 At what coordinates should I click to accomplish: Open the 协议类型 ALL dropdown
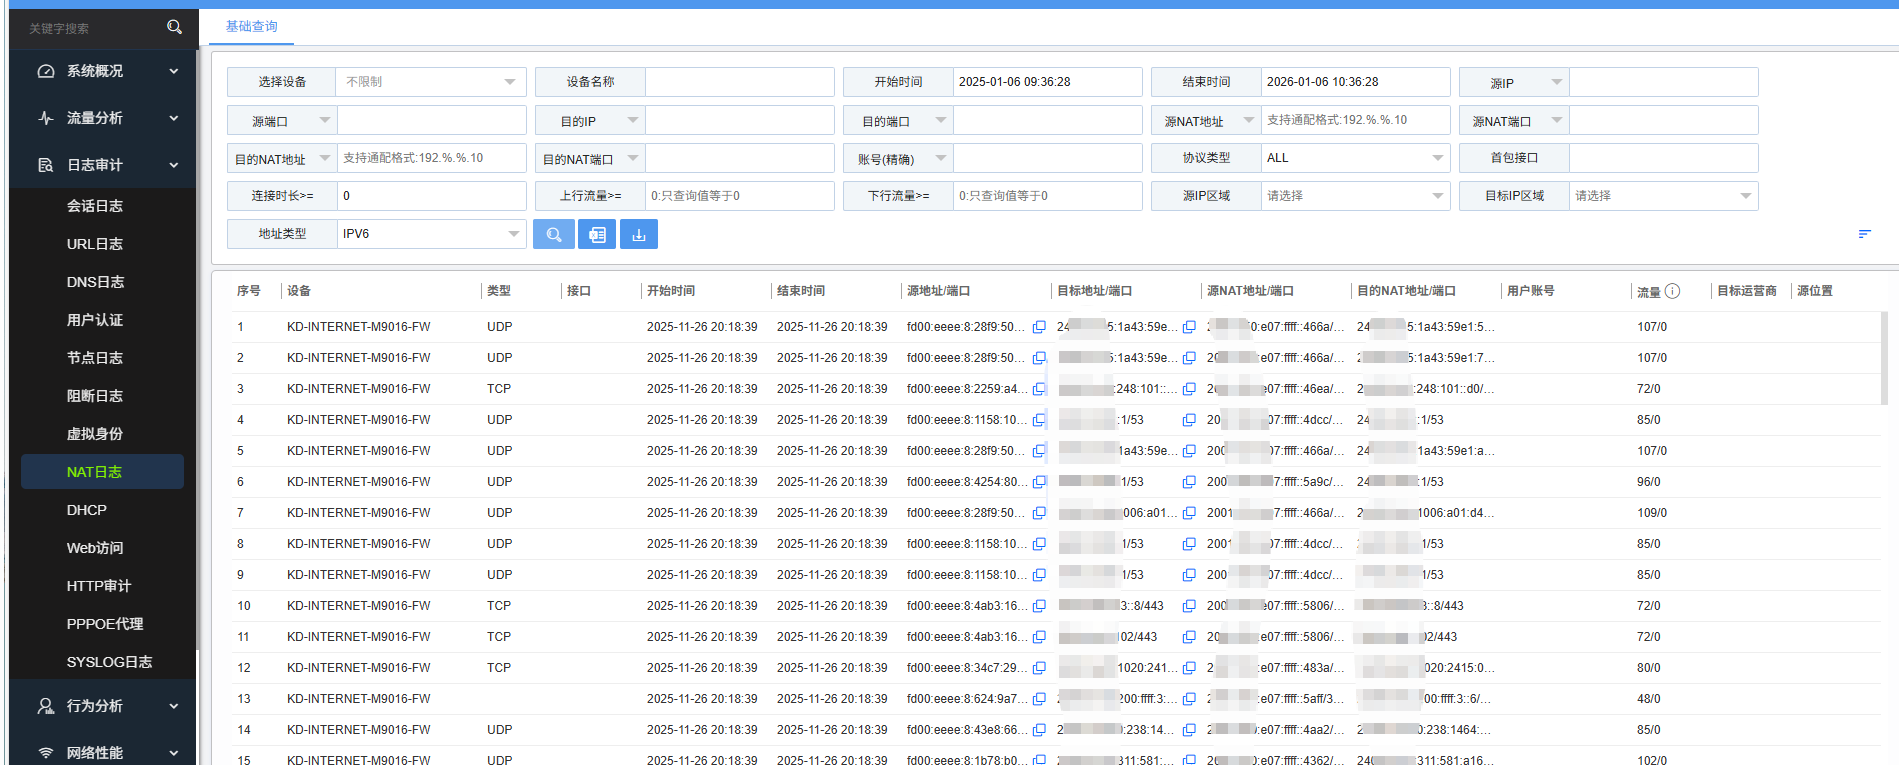click(x=1355, y=158)
